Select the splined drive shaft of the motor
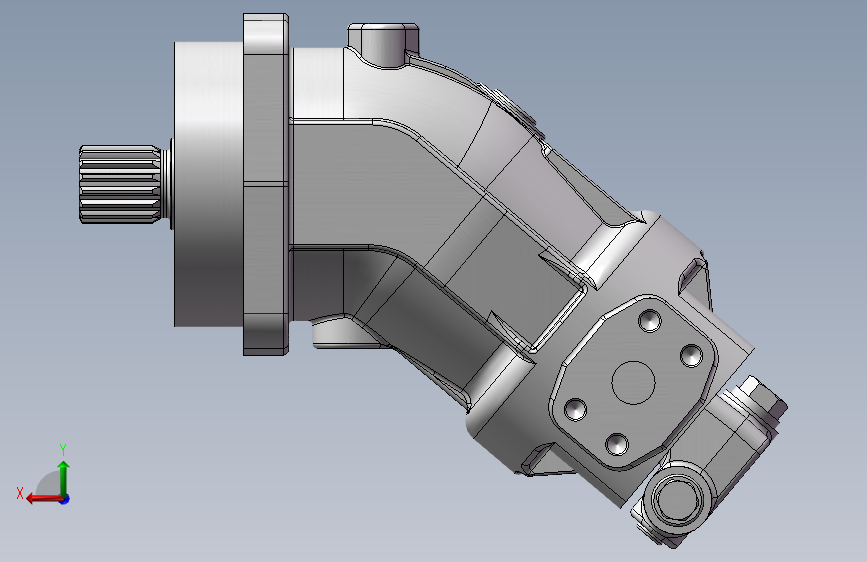Image resolution: width=867 pixels, height=562 pixels. pos(120,184)
